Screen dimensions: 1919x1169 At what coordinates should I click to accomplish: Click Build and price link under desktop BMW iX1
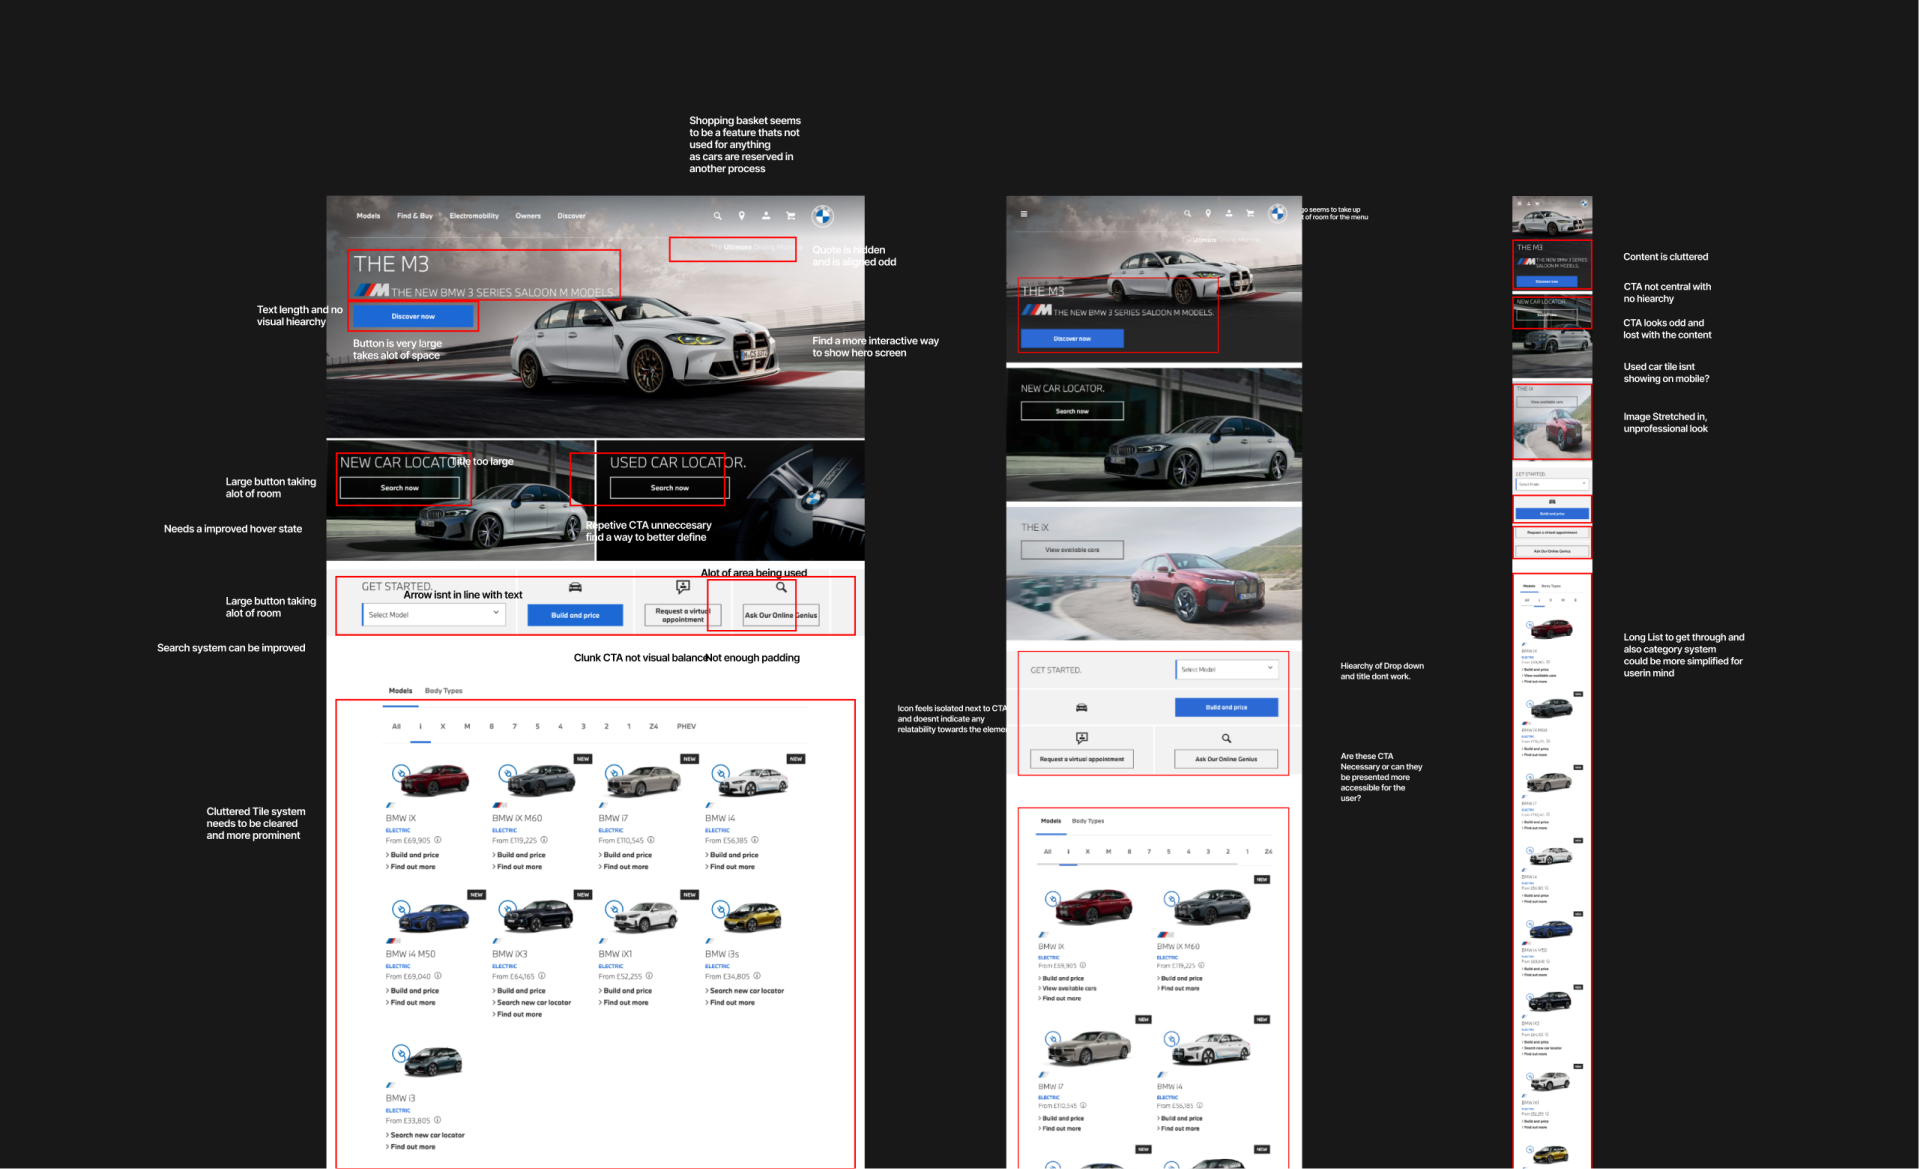click(627, 991)
